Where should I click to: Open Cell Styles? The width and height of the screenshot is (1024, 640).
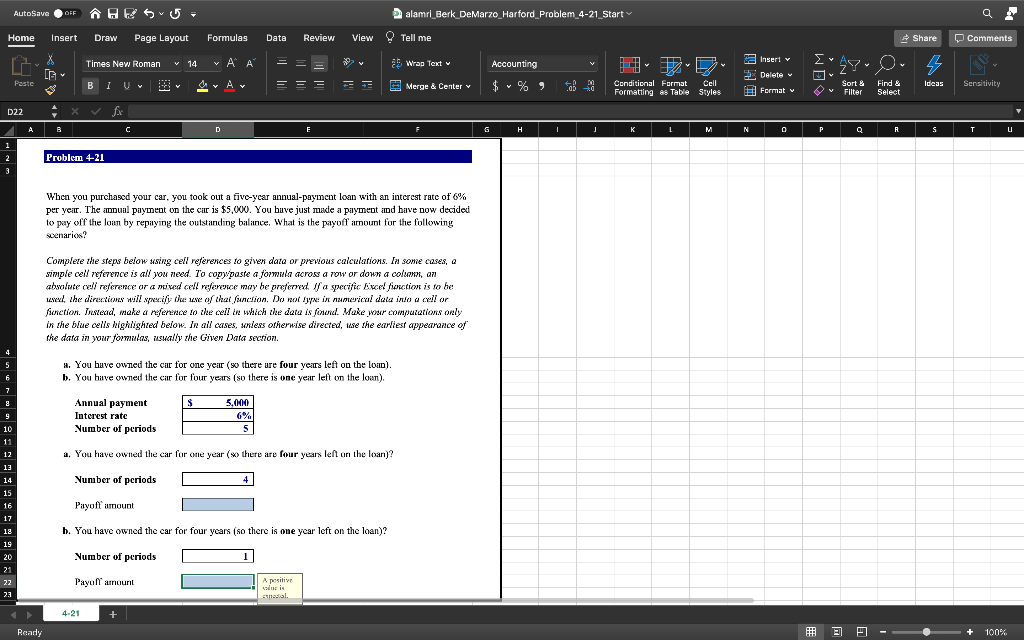709,76
